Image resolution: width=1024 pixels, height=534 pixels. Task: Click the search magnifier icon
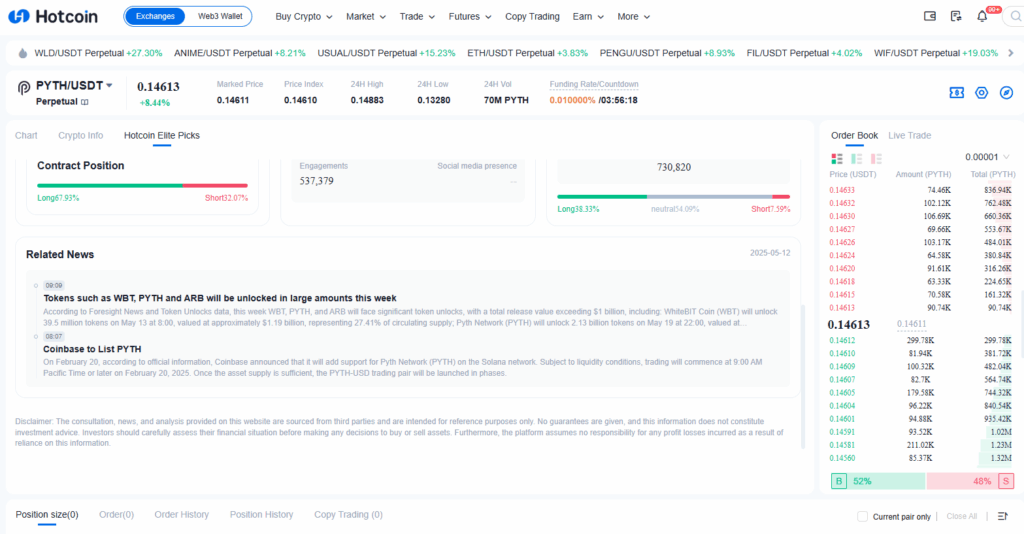pyautogui.click(x=1016, y=16)
